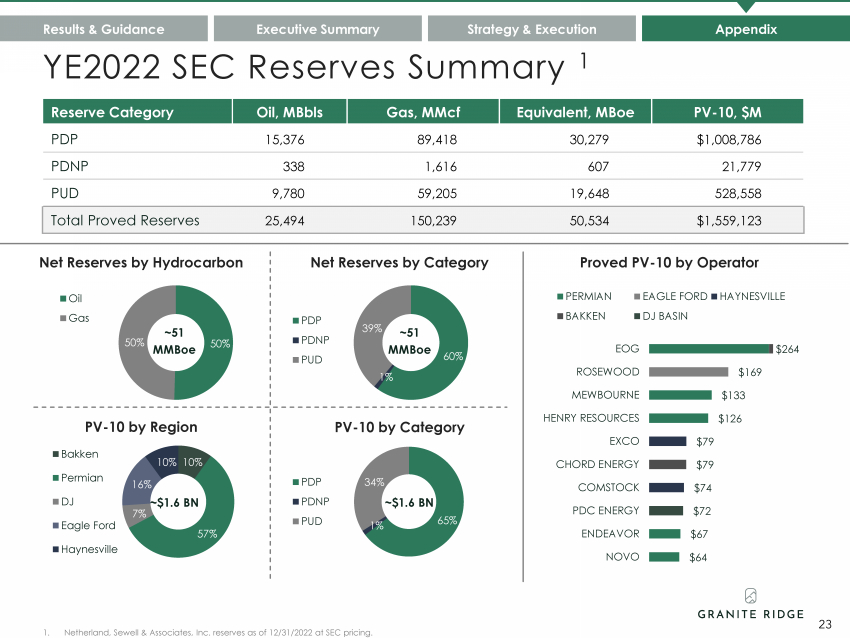Click the PV-10, $M column header
850x638 pixels.
727,112
